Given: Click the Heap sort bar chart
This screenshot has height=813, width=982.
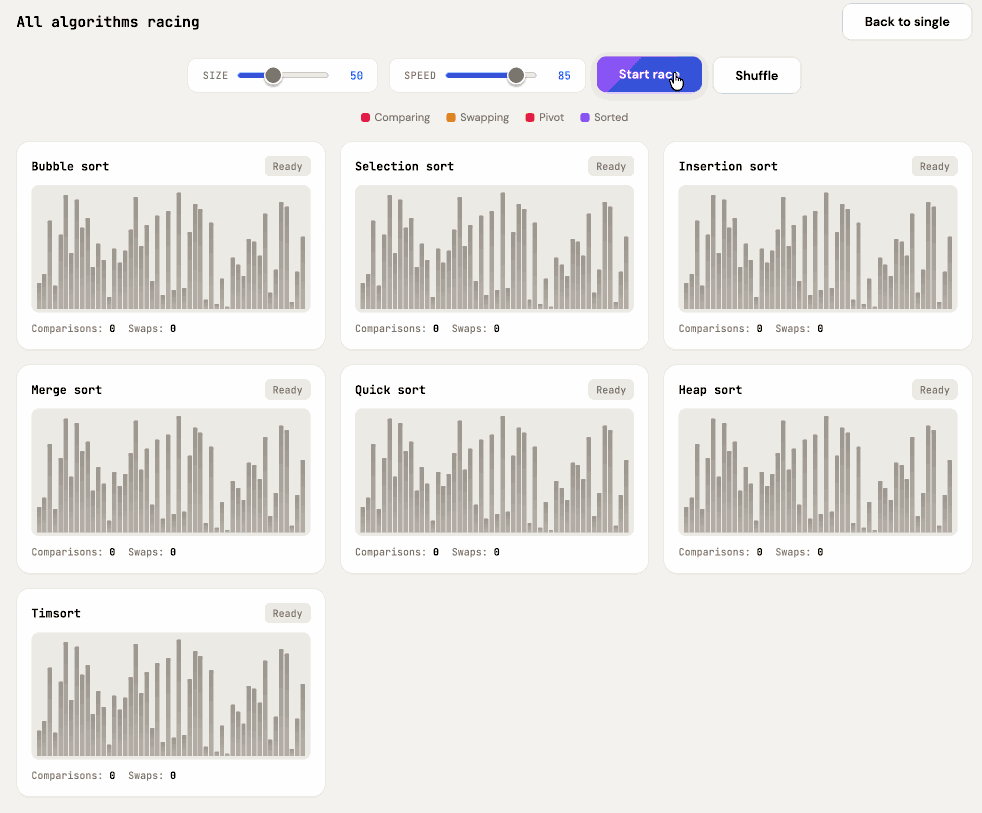Looking at the screenshot, I should pos(817,470).
